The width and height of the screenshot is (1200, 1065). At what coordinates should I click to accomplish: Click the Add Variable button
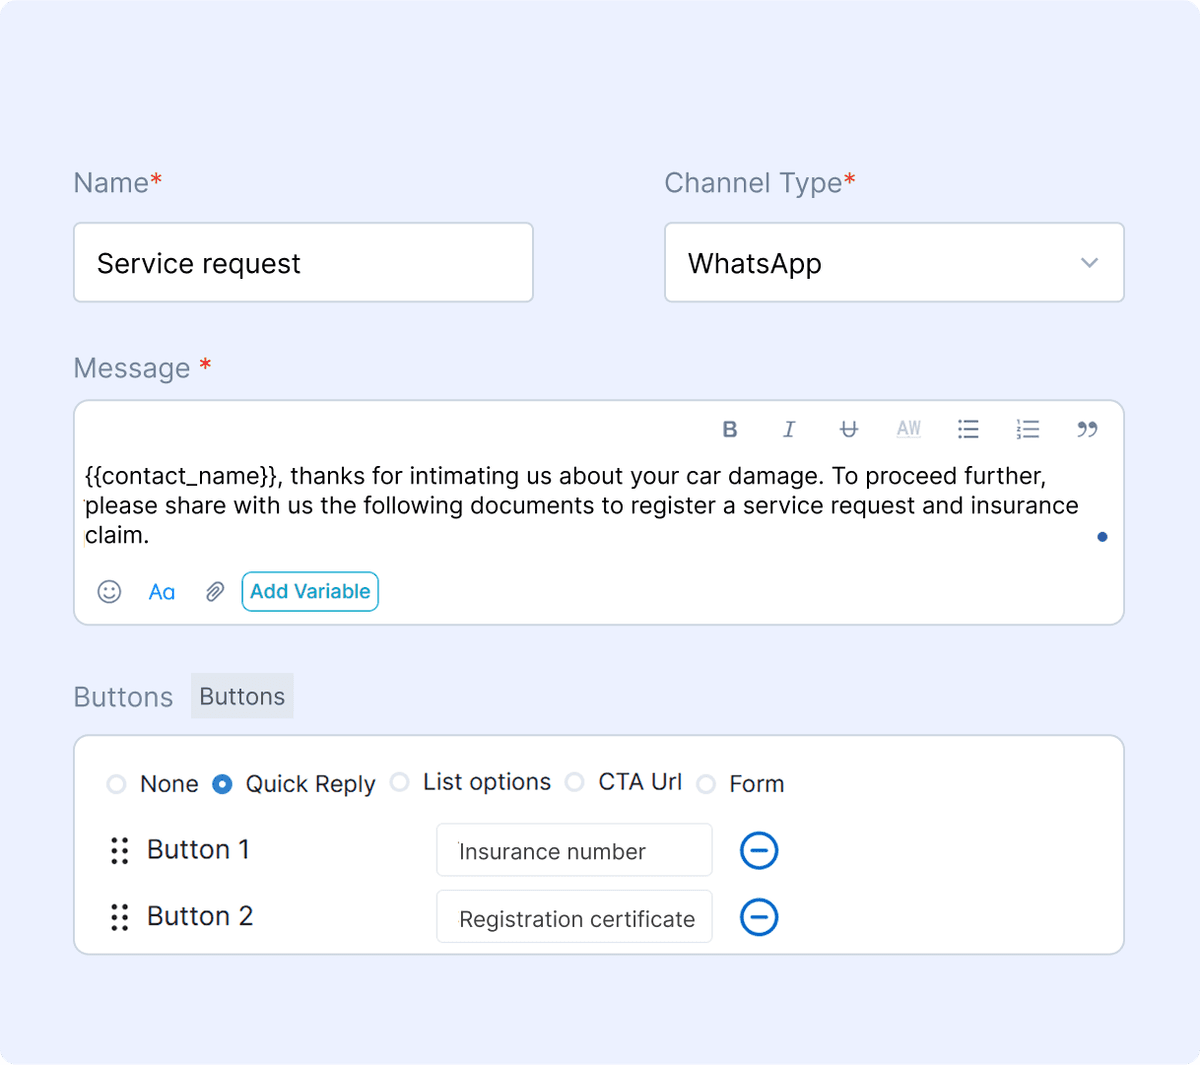pyautogui.click(x=310, y=592)
